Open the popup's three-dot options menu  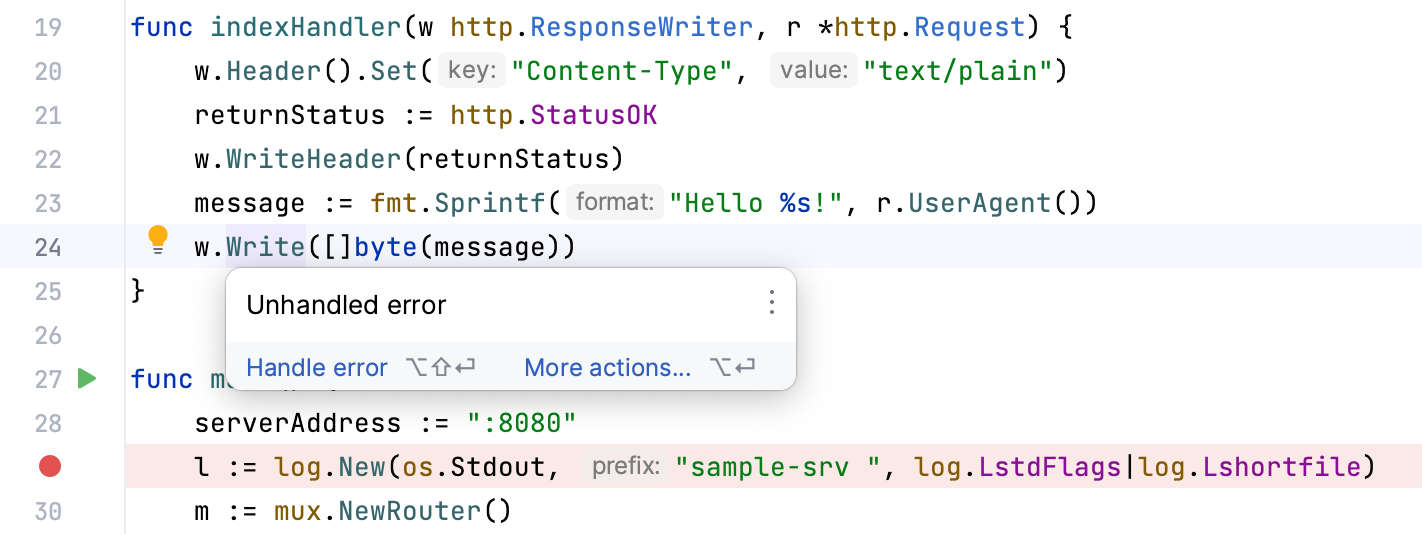pos(771,303)
